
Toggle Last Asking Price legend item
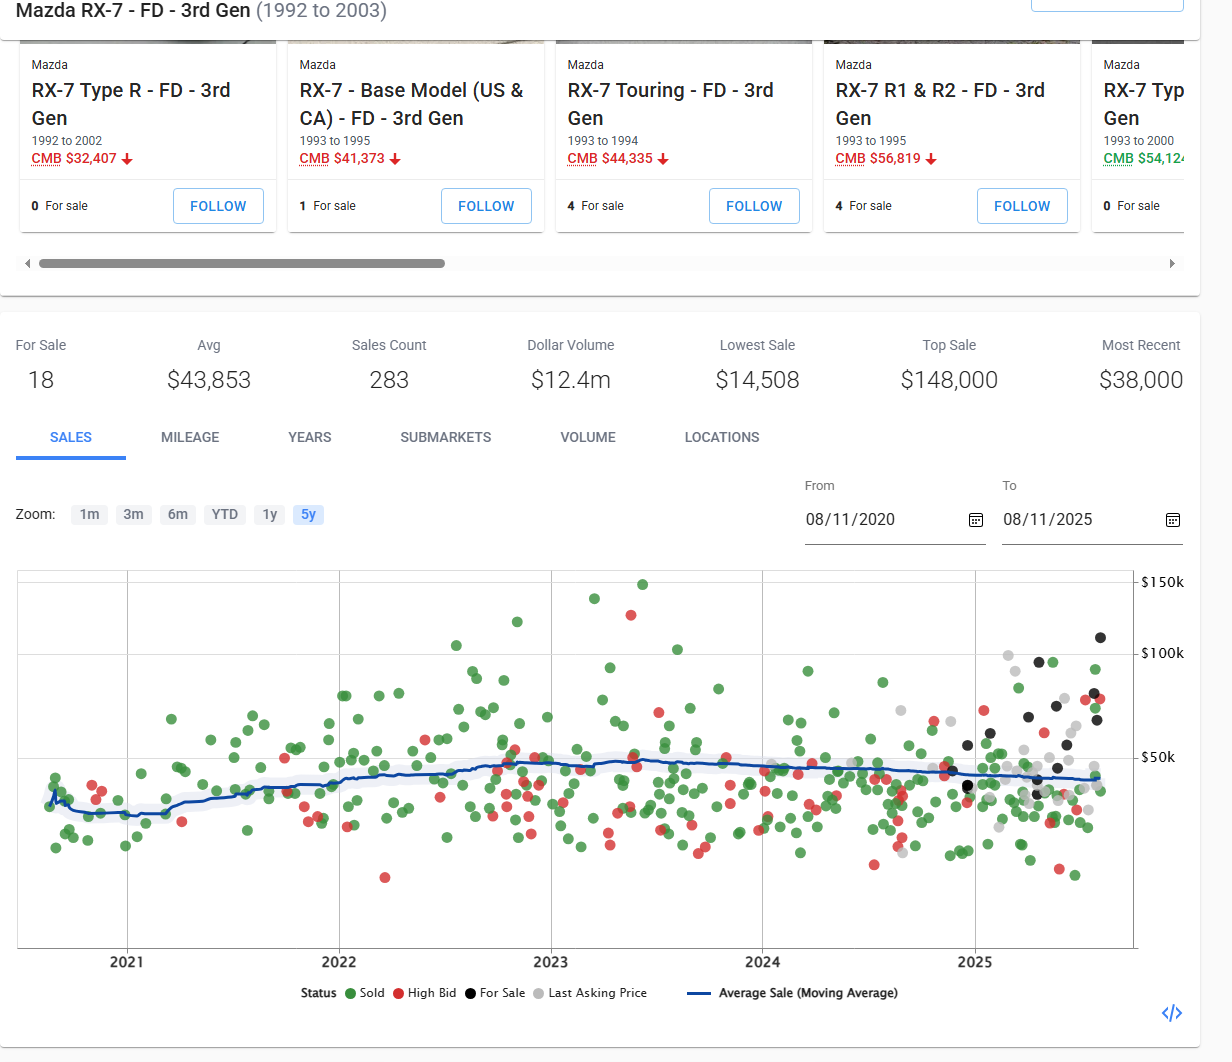(590, 993)
